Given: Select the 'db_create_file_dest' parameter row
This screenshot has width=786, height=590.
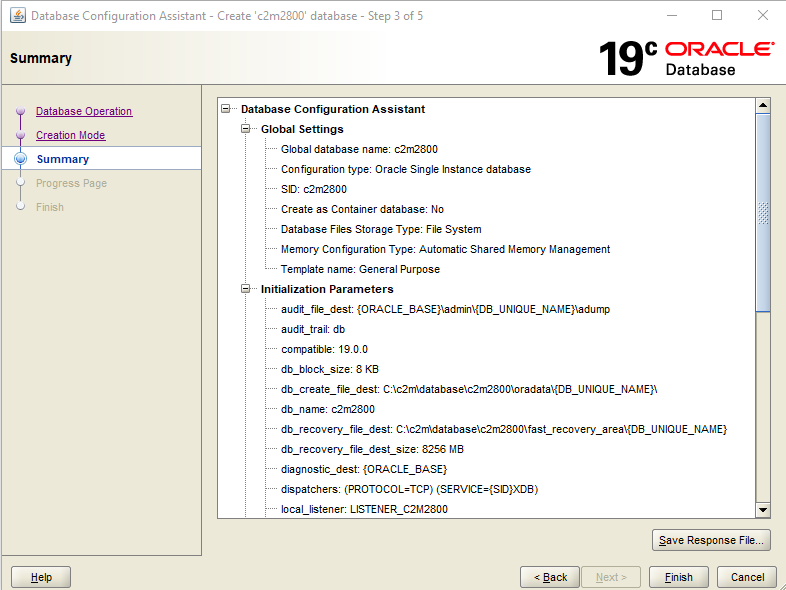Looking at the screenshot, I should tap(469, 389).
